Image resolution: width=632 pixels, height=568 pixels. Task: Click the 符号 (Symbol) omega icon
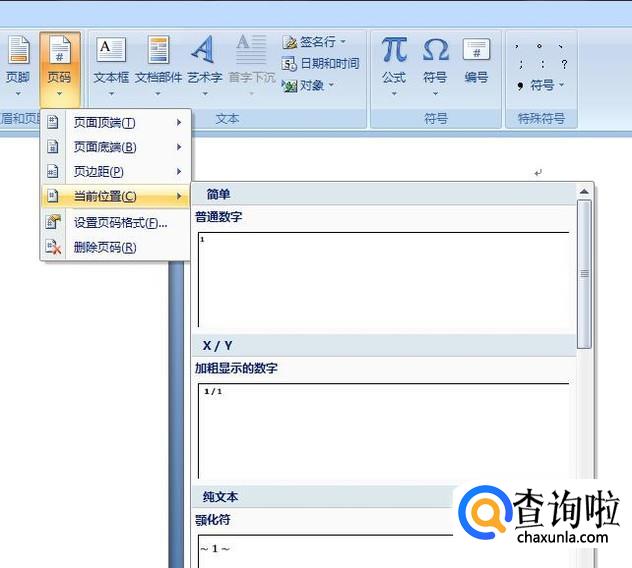[x=435, y=50]
